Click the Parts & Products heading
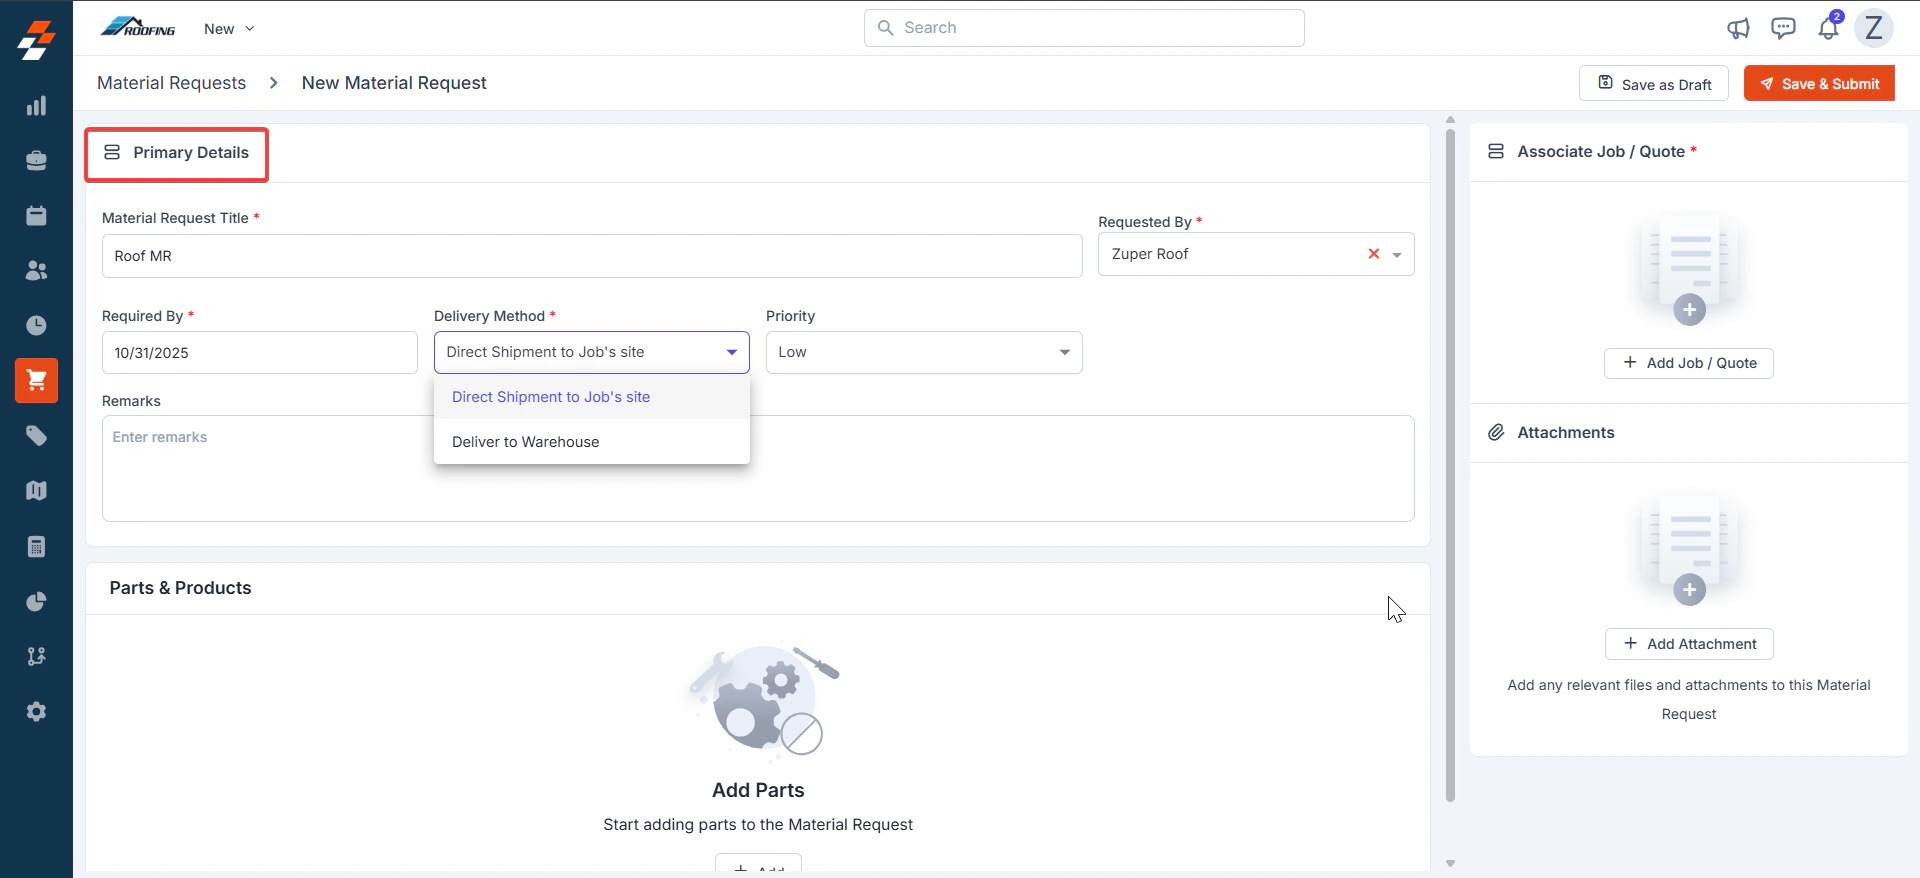 pos(180,588)
